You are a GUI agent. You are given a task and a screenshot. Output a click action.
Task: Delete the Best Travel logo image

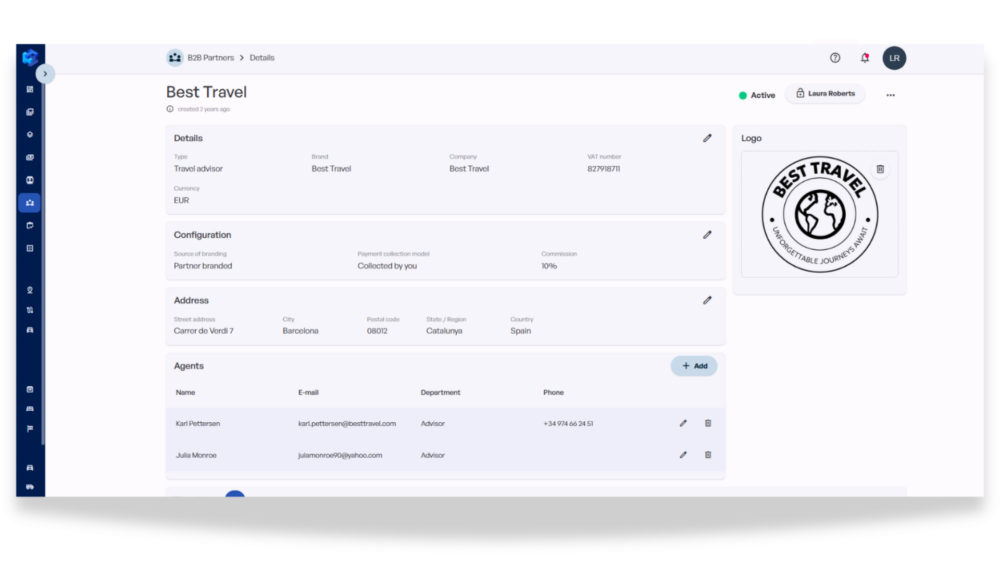pos(880,169)
